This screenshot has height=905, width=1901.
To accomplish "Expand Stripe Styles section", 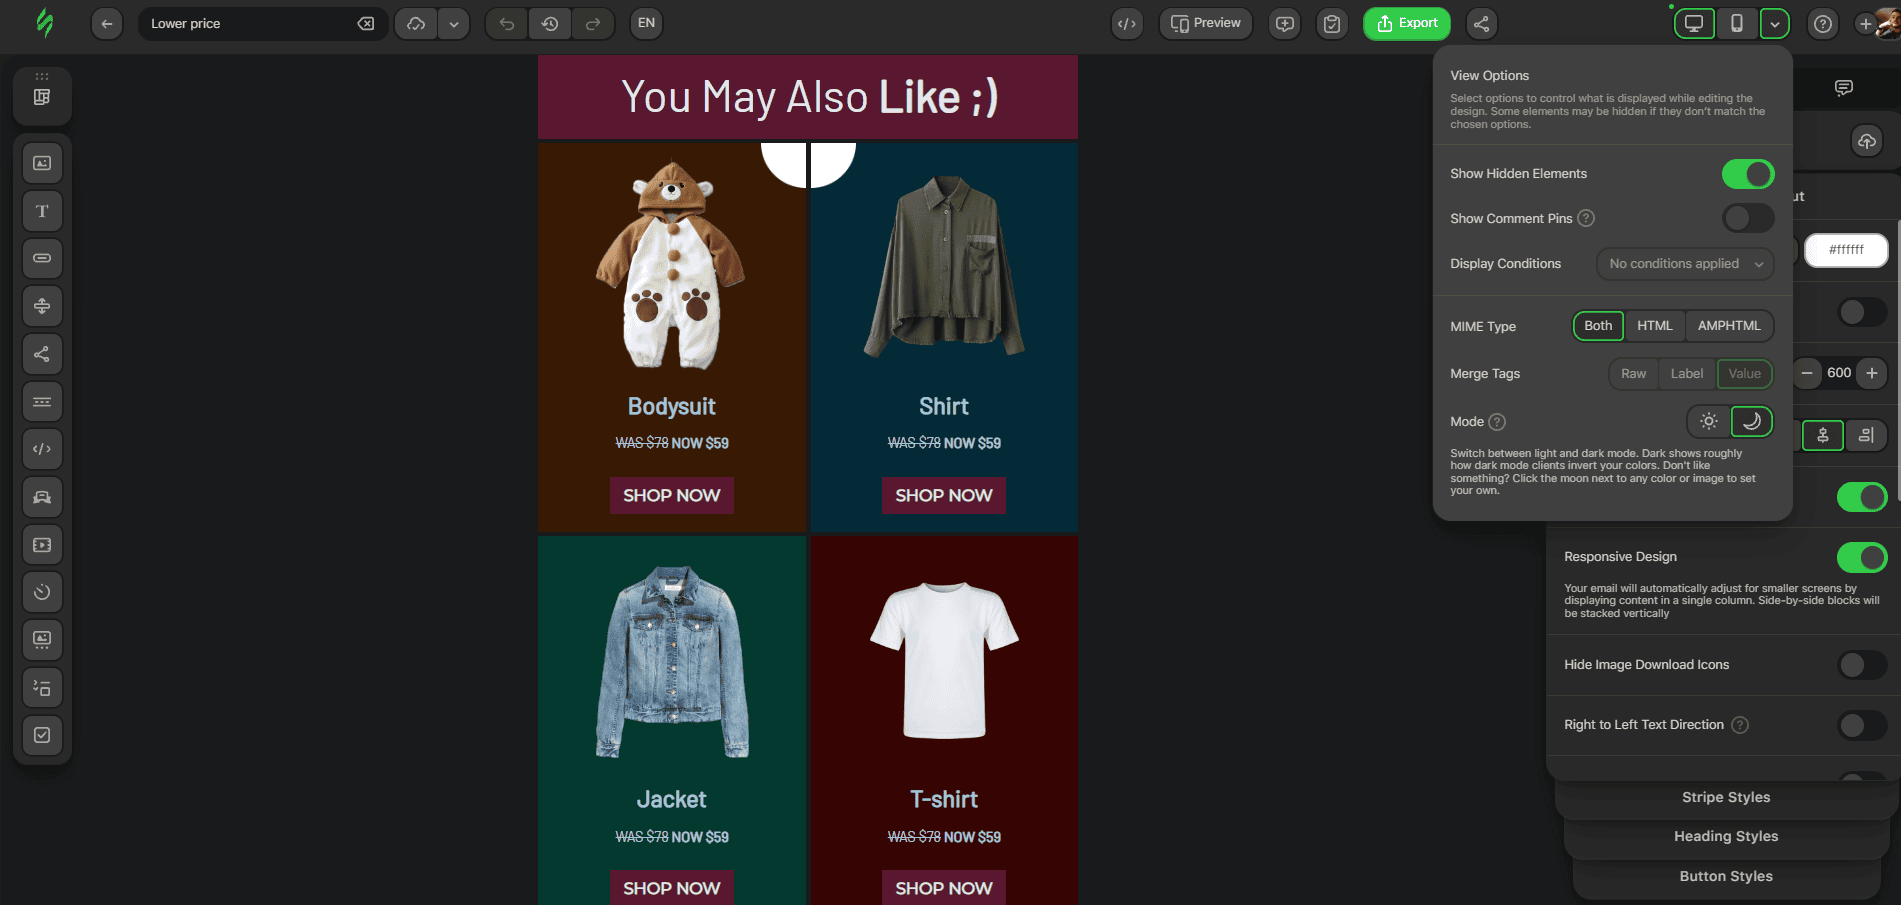I will click(x=1726, y=797).
